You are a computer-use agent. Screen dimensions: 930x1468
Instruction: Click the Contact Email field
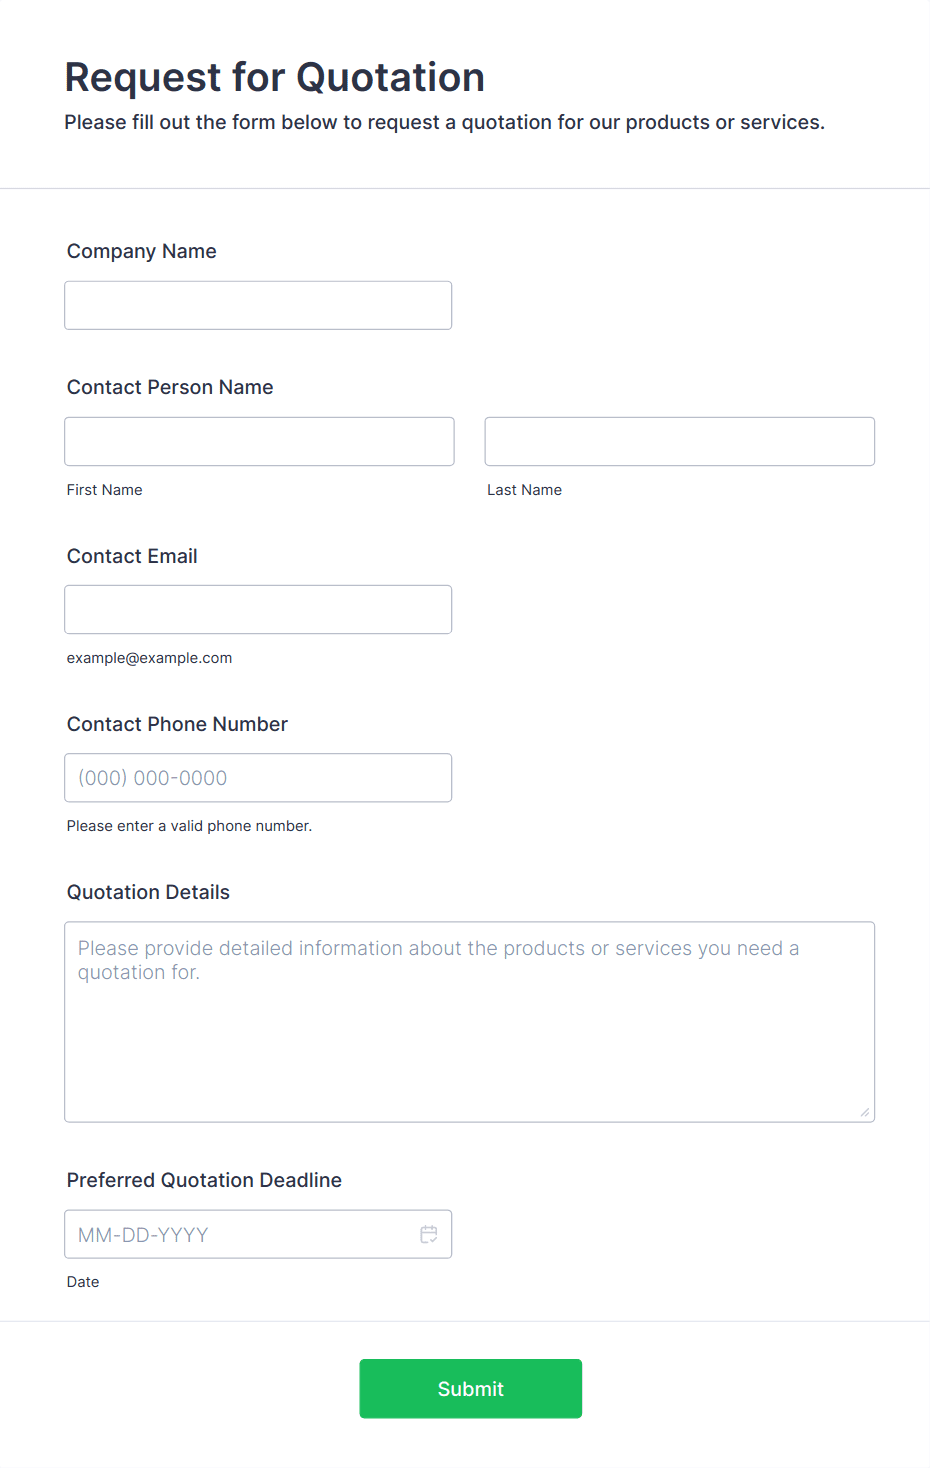(258, 609)
